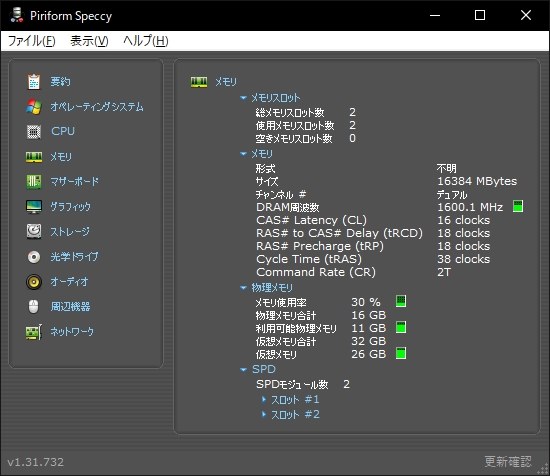The width and height of the screenshot is (550, 476).
Task: Click the オペレーティングシステム Windows flag icon
Action: [x=34, y=107]
